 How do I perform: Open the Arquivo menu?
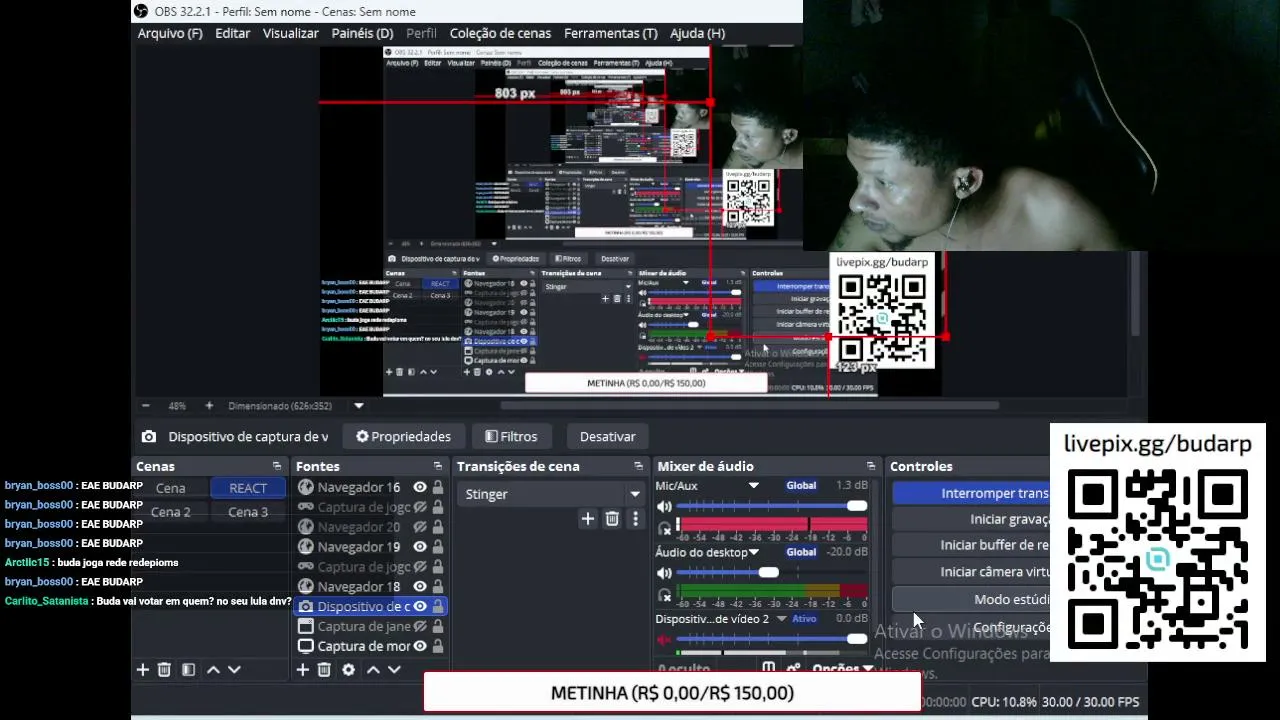(170, 33)
